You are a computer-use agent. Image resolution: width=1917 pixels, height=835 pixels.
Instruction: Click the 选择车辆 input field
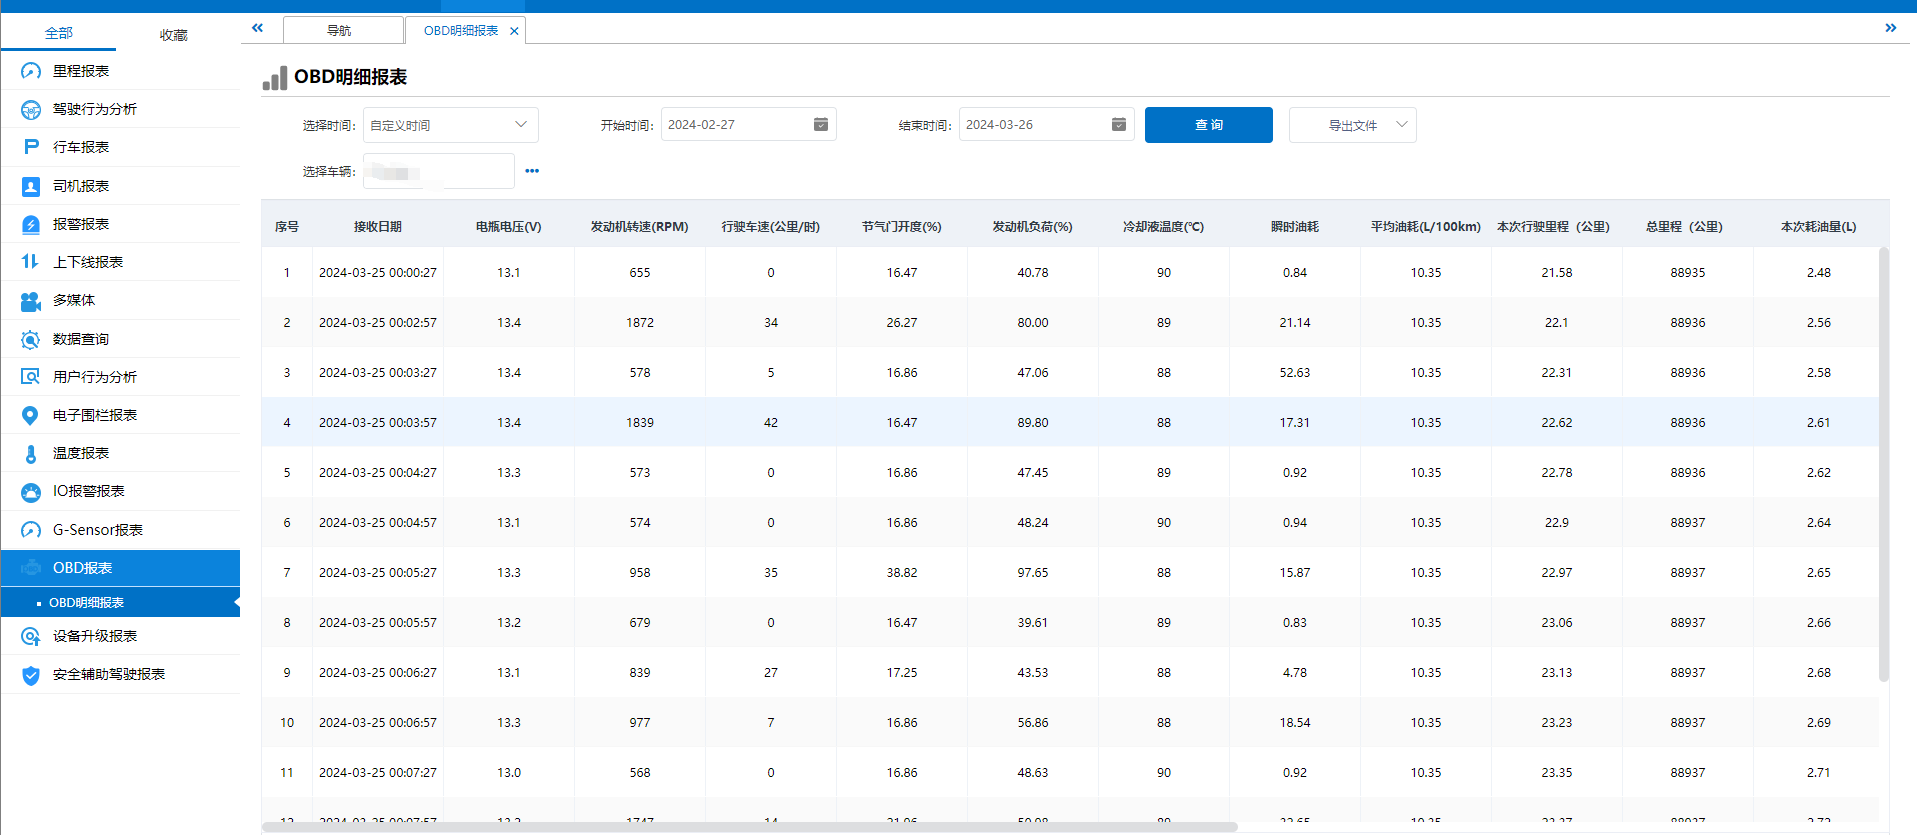(x=438, y=171)
